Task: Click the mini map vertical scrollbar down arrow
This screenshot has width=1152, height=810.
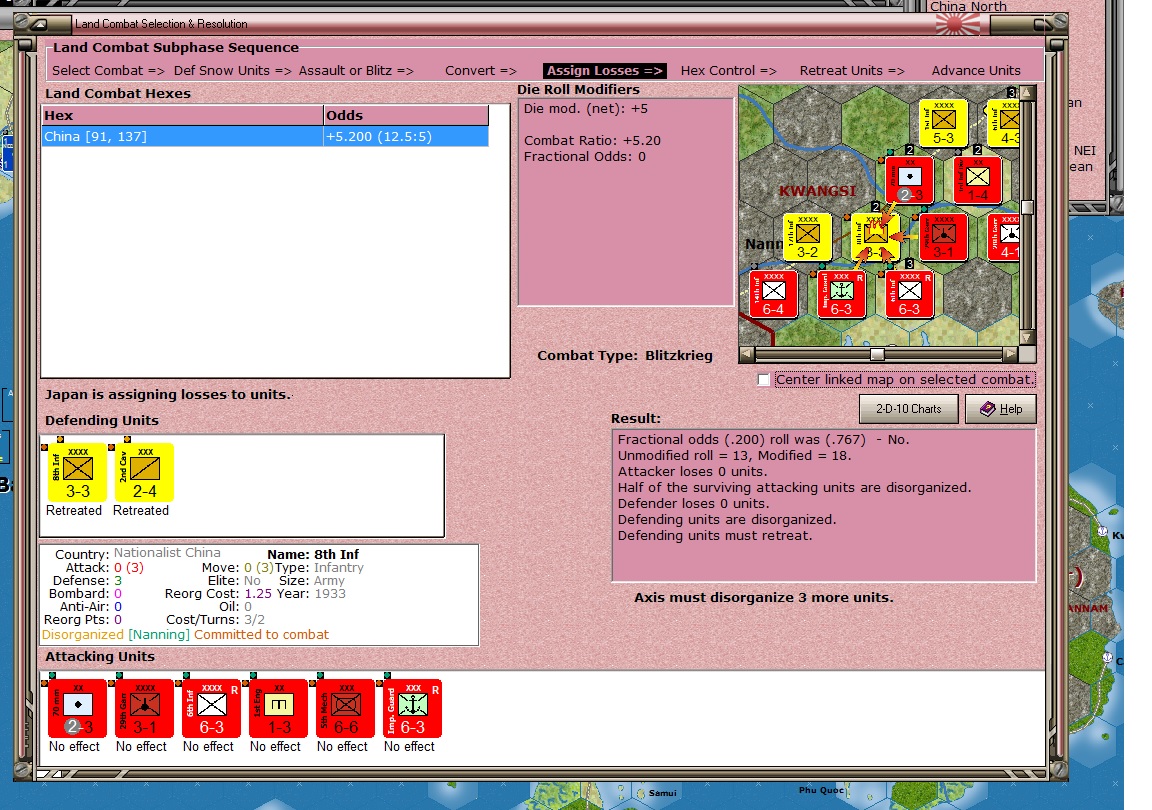Action: (1028, 338)
